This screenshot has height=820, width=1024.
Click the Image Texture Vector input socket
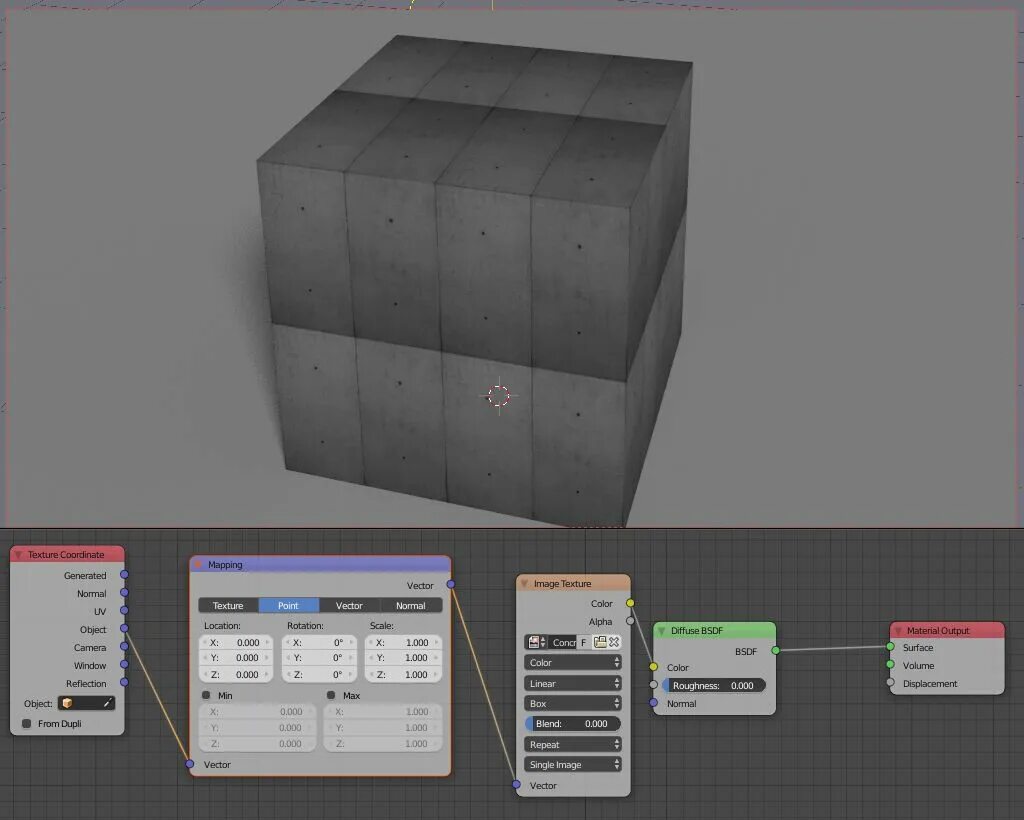point(517,785)
